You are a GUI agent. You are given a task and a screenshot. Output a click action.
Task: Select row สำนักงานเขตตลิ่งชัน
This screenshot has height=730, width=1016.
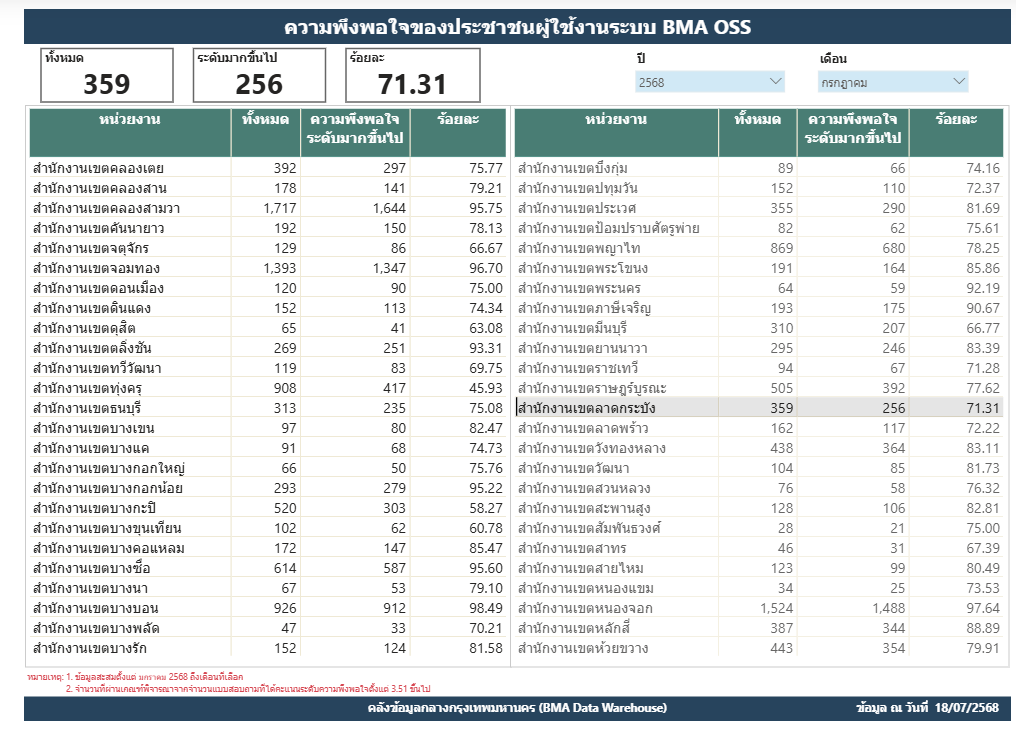(268, 348)
